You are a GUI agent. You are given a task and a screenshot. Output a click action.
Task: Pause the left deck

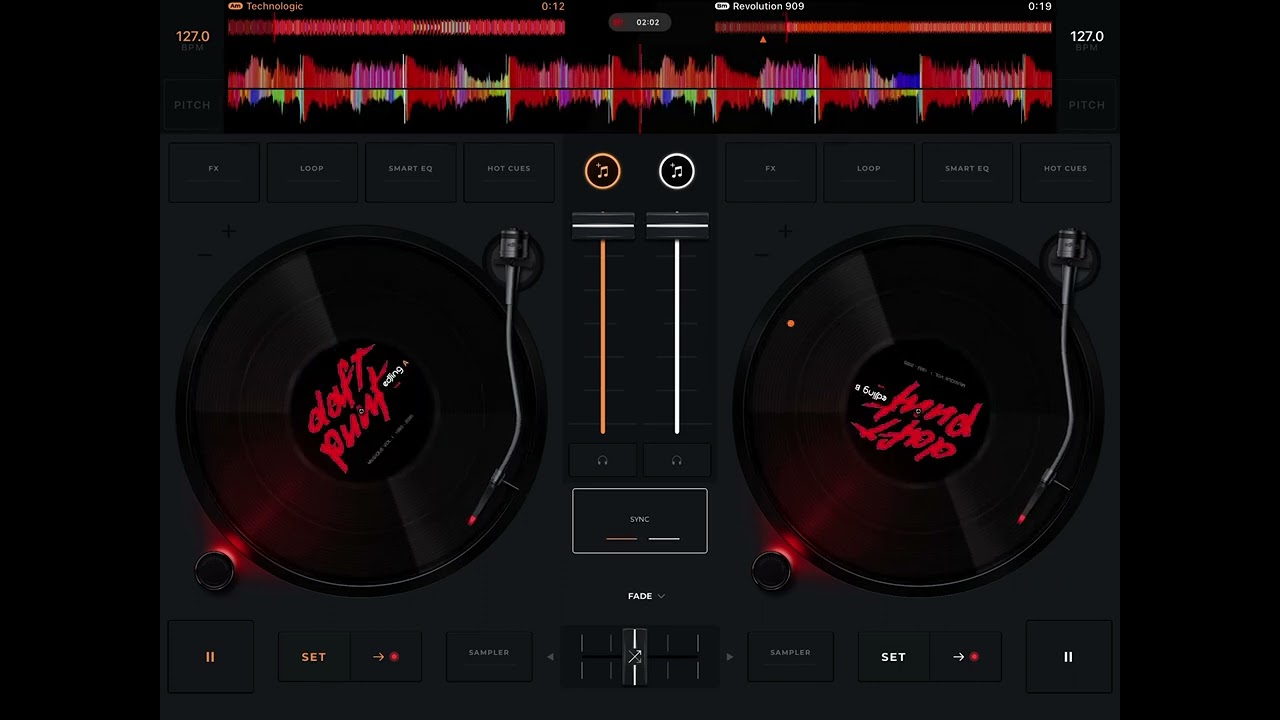coord(210,657)
